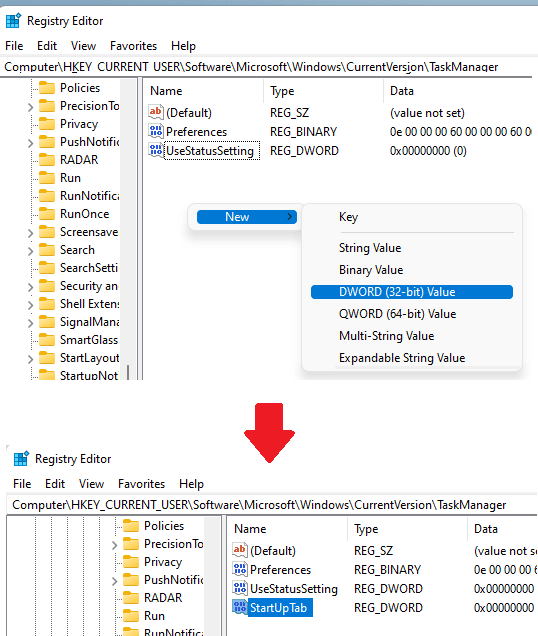Click the (Default) string value icon in the upper window
The width and height of the screenshot is (538, 636).
(x=156, y=112)
